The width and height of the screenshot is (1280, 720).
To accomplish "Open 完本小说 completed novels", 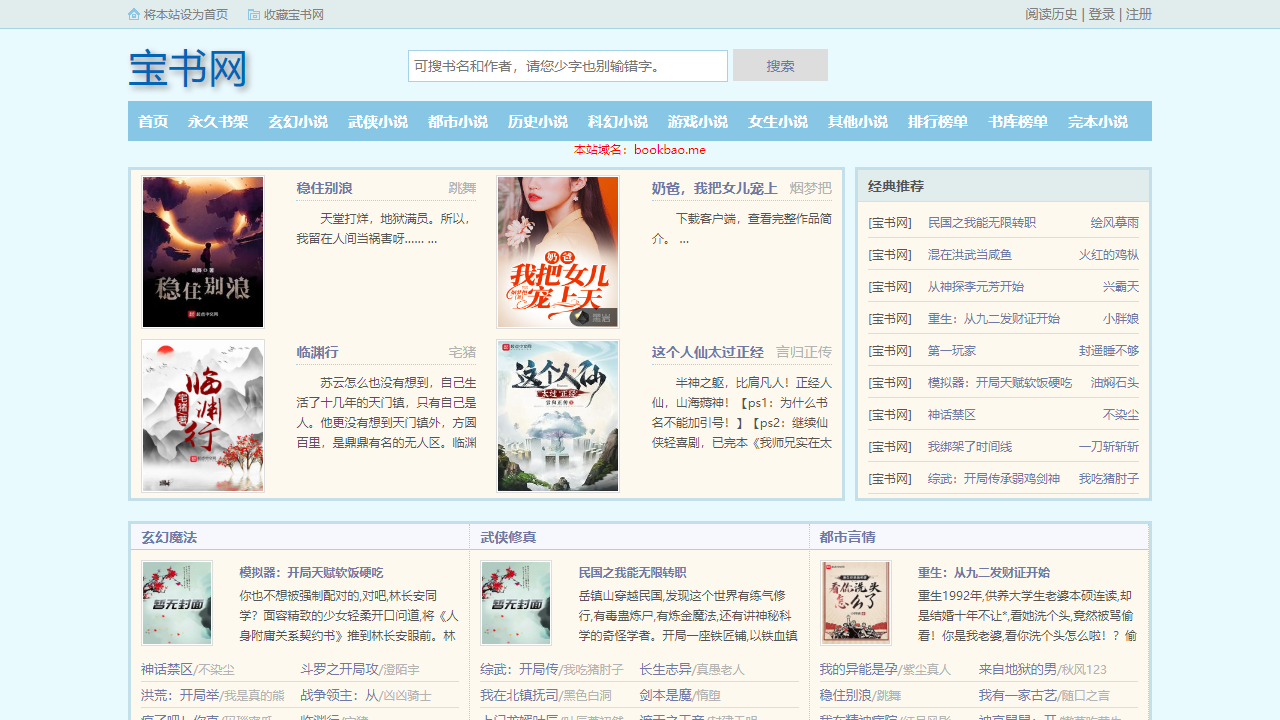I will click(1098, 121).
